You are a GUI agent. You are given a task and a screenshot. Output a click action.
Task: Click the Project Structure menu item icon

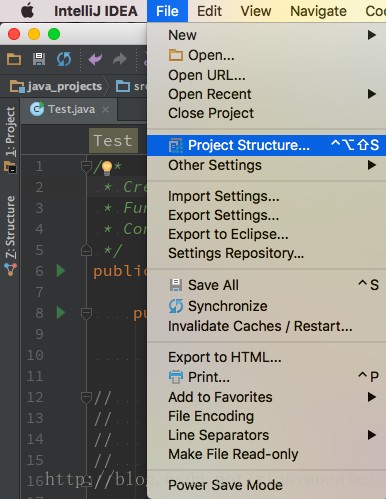click(x=175, y=146)
